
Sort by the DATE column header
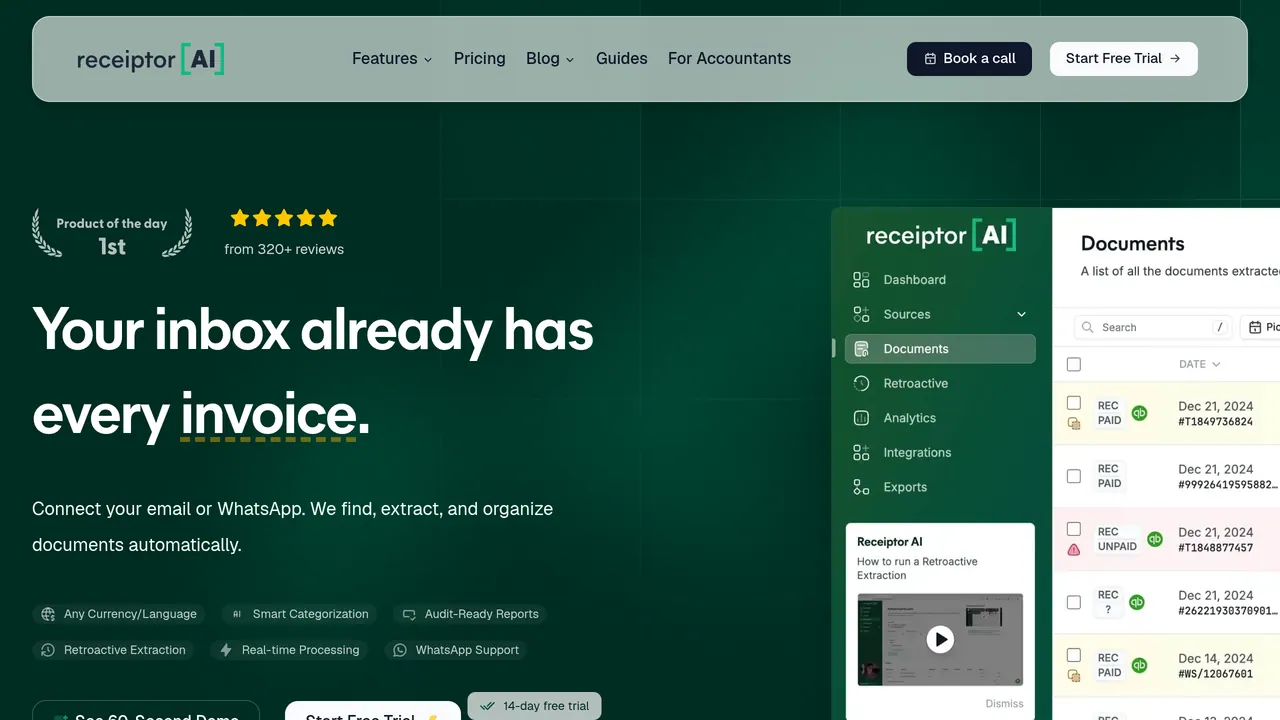tap(1199, 364)
